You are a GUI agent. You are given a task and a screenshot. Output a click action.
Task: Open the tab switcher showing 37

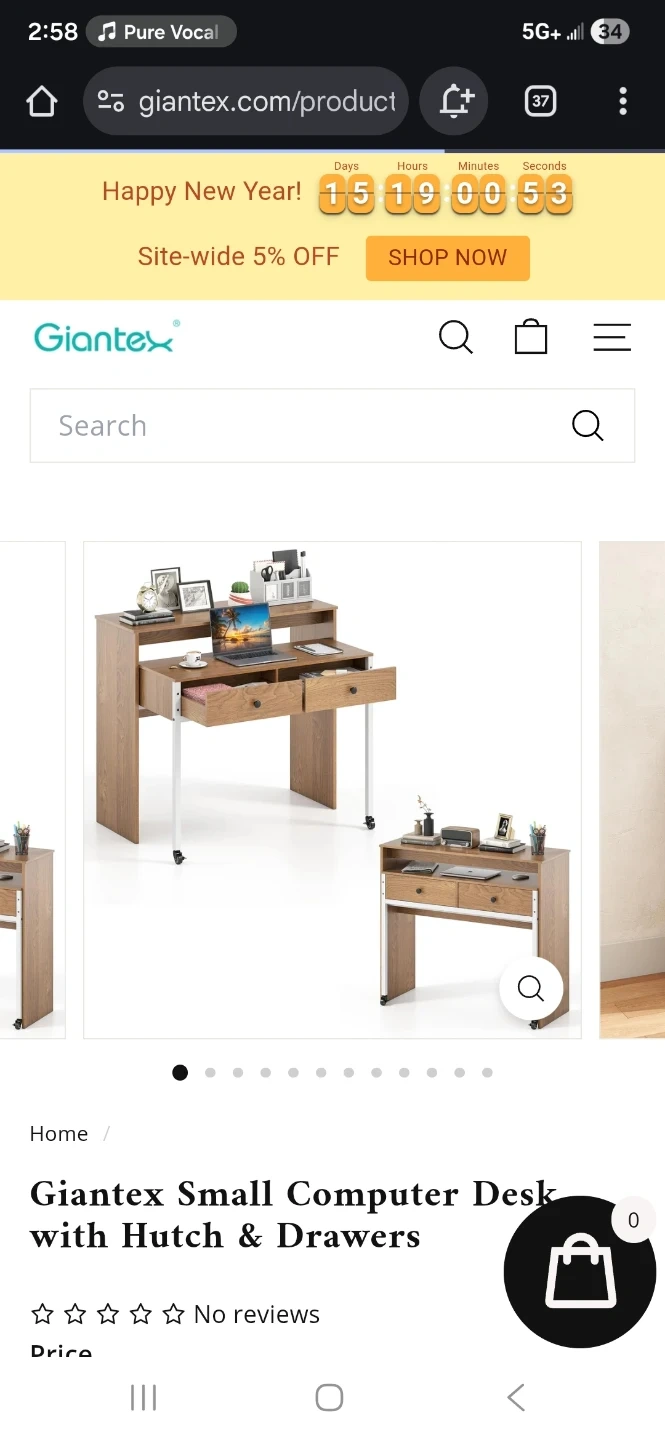point(540,101)
